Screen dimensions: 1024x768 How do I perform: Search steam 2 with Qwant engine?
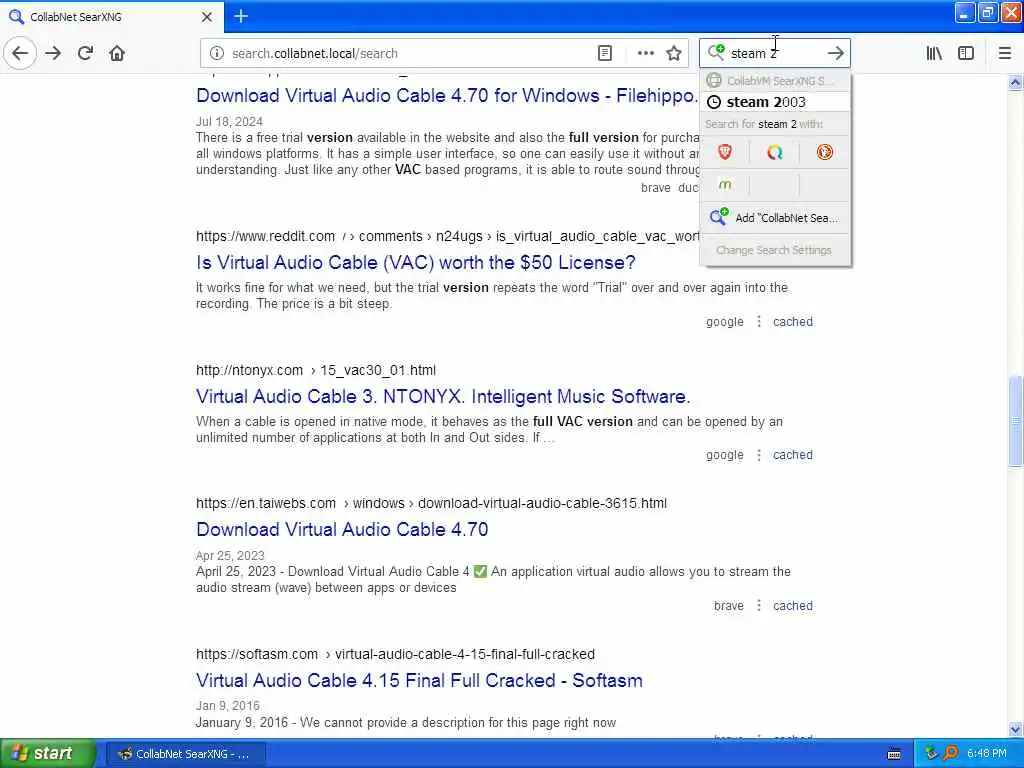point(775,152)
